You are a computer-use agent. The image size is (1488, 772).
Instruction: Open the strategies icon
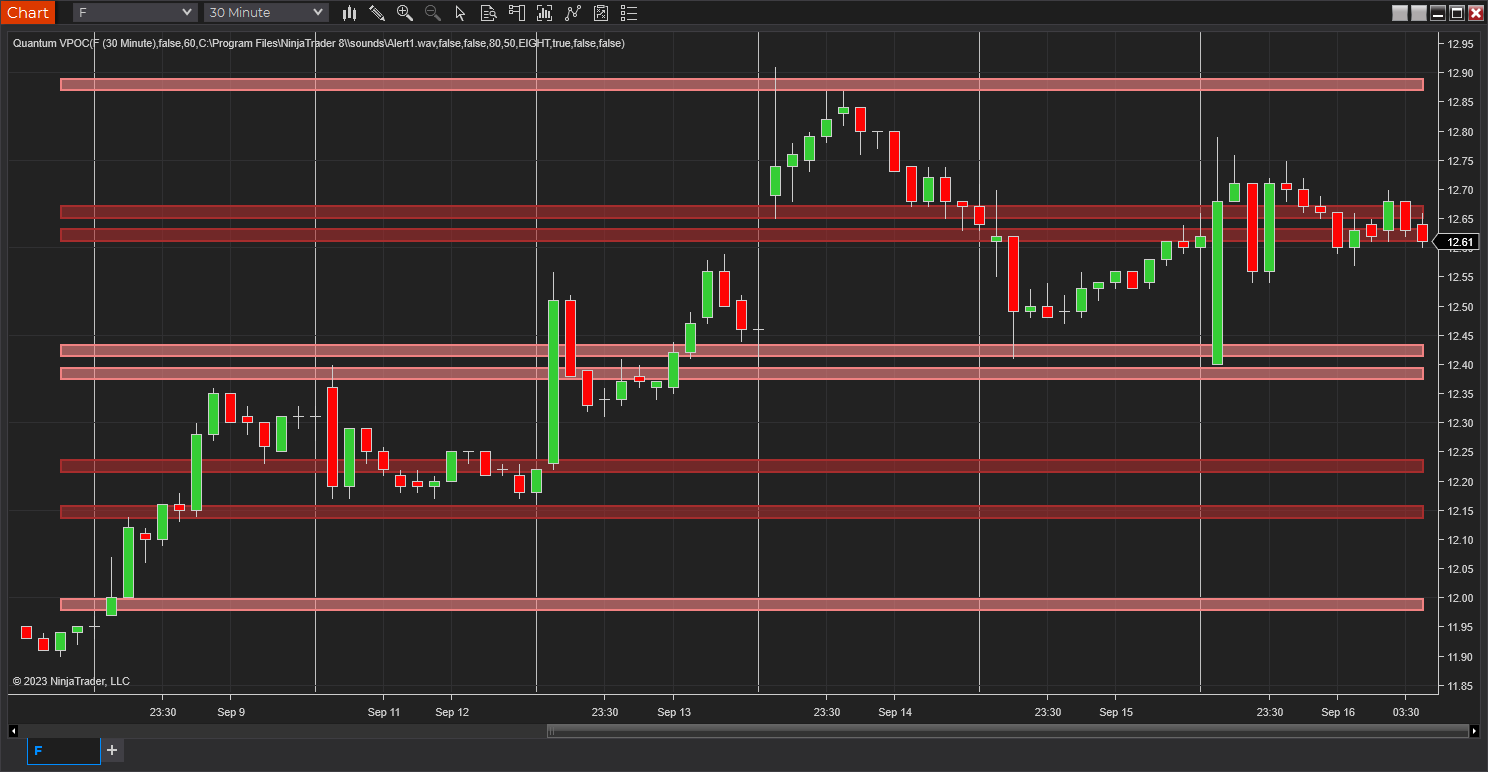click(573, 13)
